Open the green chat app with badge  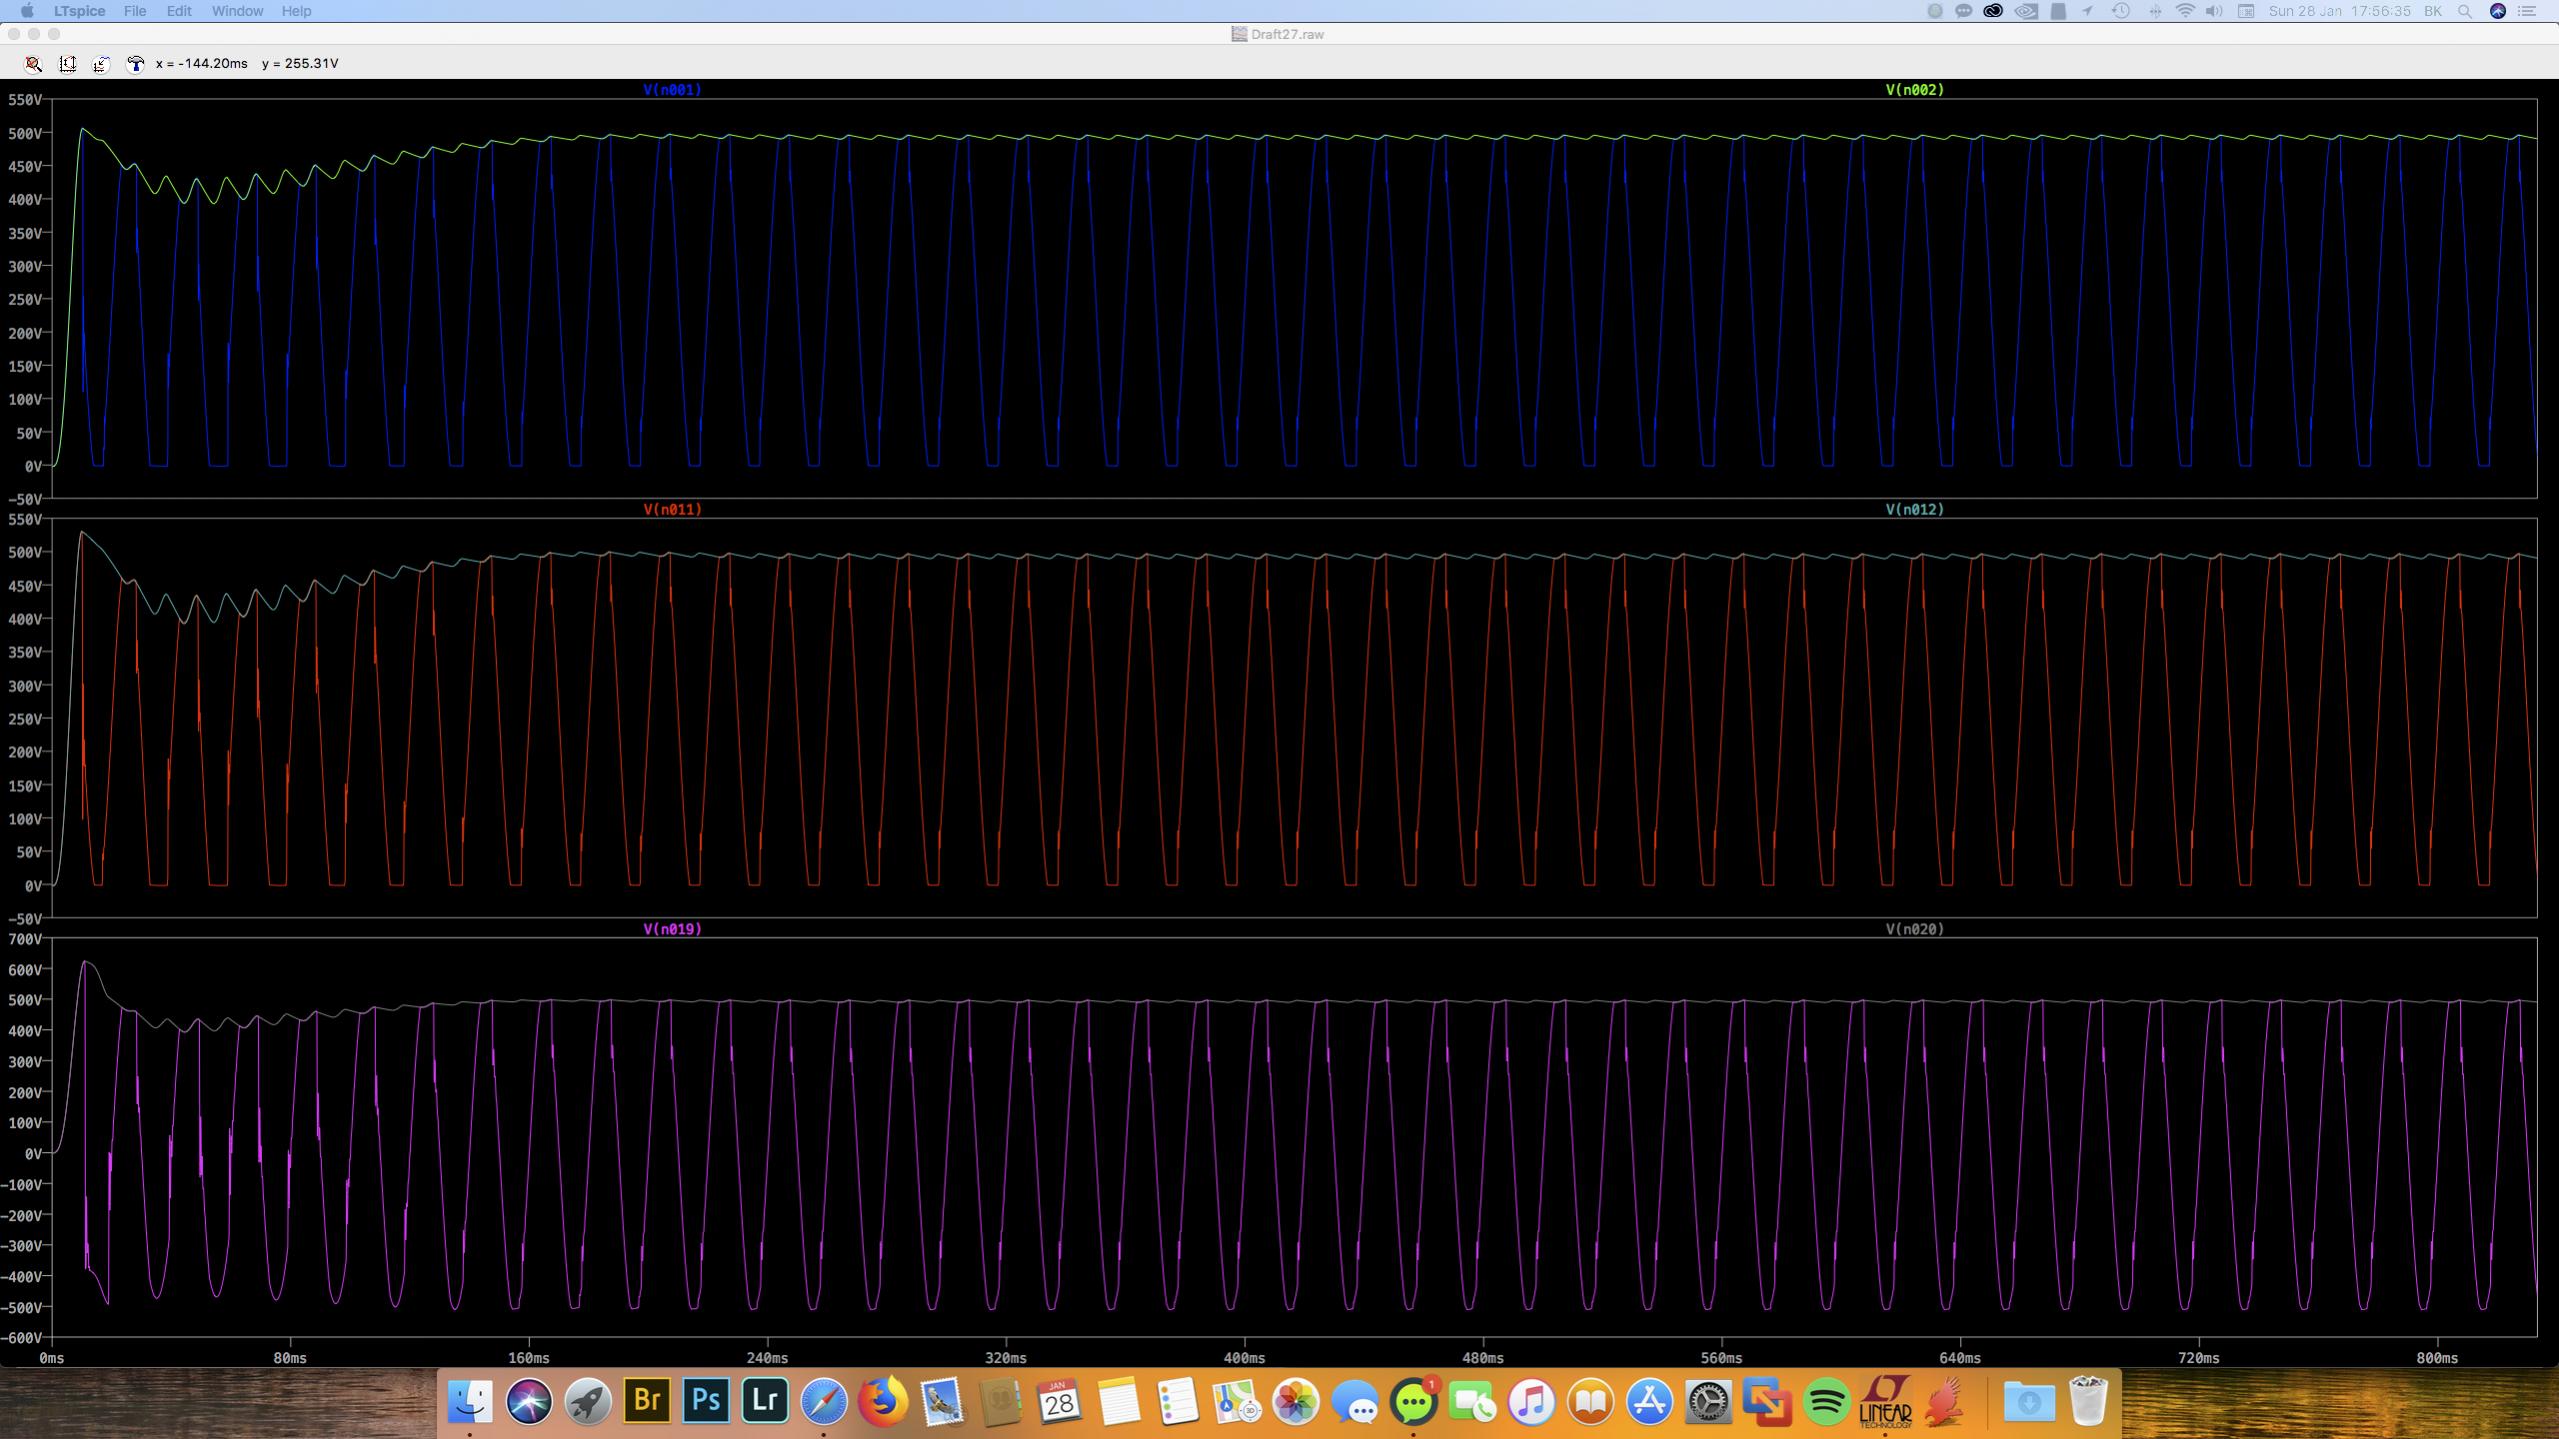[1414, 1401]
